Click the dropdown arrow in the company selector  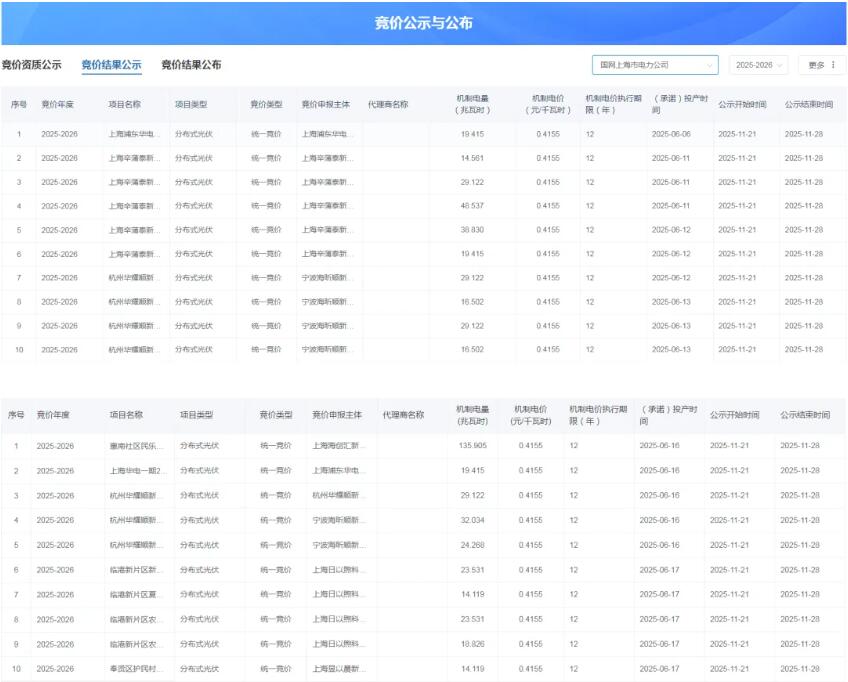[711, 64]
